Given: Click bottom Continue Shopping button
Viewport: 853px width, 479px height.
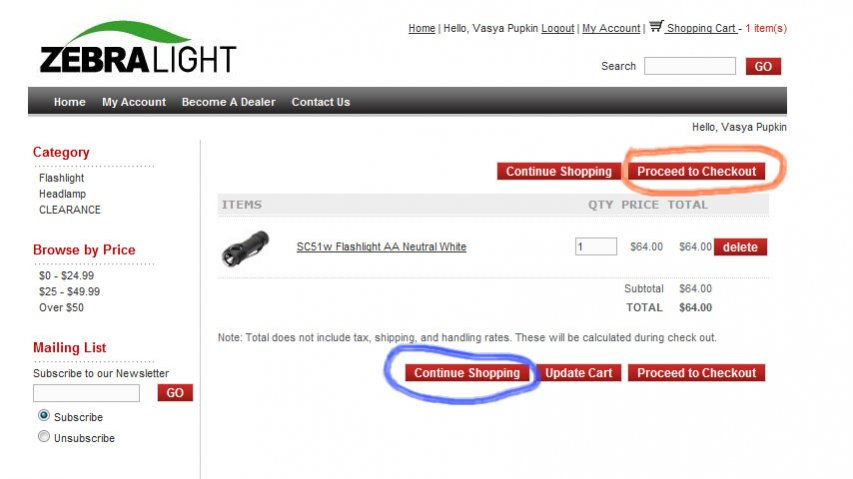Looking at the screenshot, I should (467, 372).
